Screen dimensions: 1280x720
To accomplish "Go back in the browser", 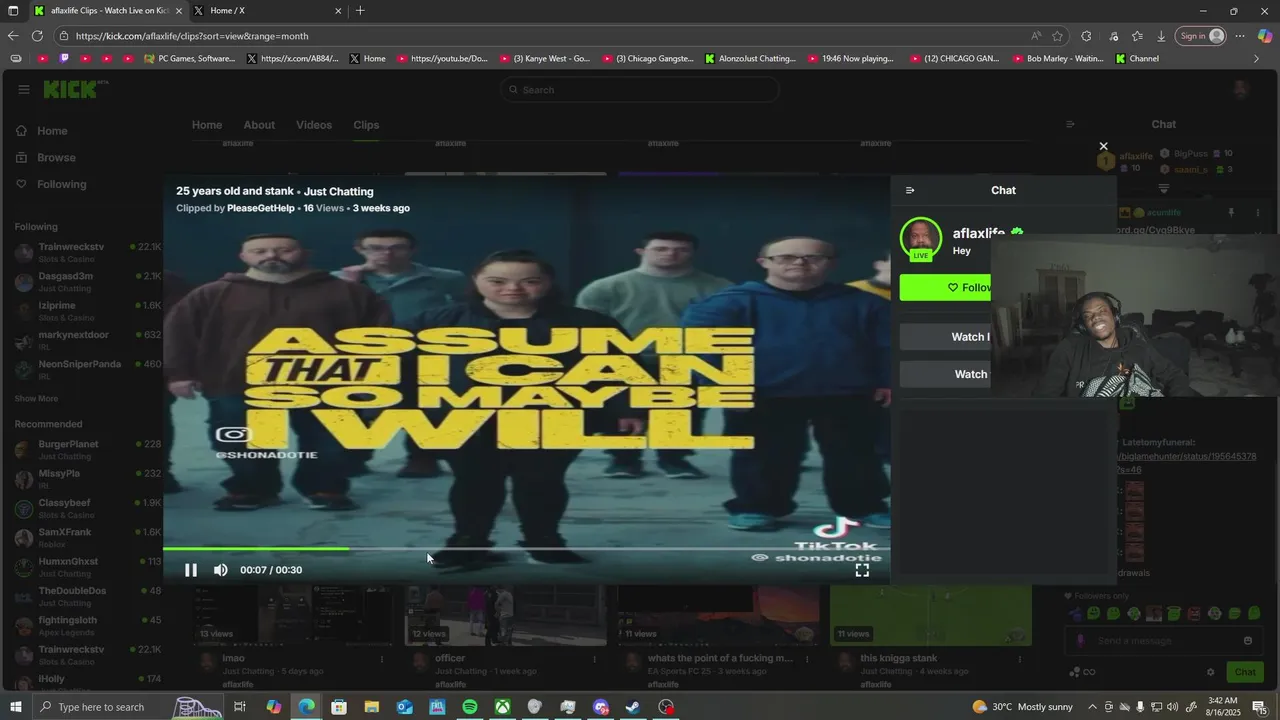I will 12,36.
